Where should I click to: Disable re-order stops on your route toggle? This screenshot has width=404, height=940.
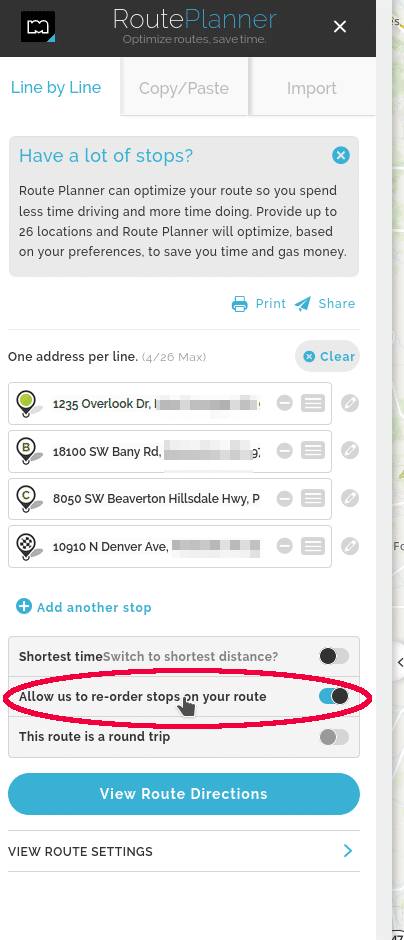pyautogui.click(x=334, y=696)
